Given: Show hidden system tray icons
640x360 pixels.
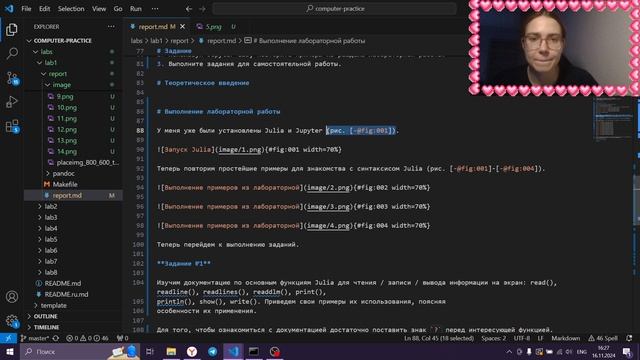Looking at the screenshot, I should (x=509, y=351).
